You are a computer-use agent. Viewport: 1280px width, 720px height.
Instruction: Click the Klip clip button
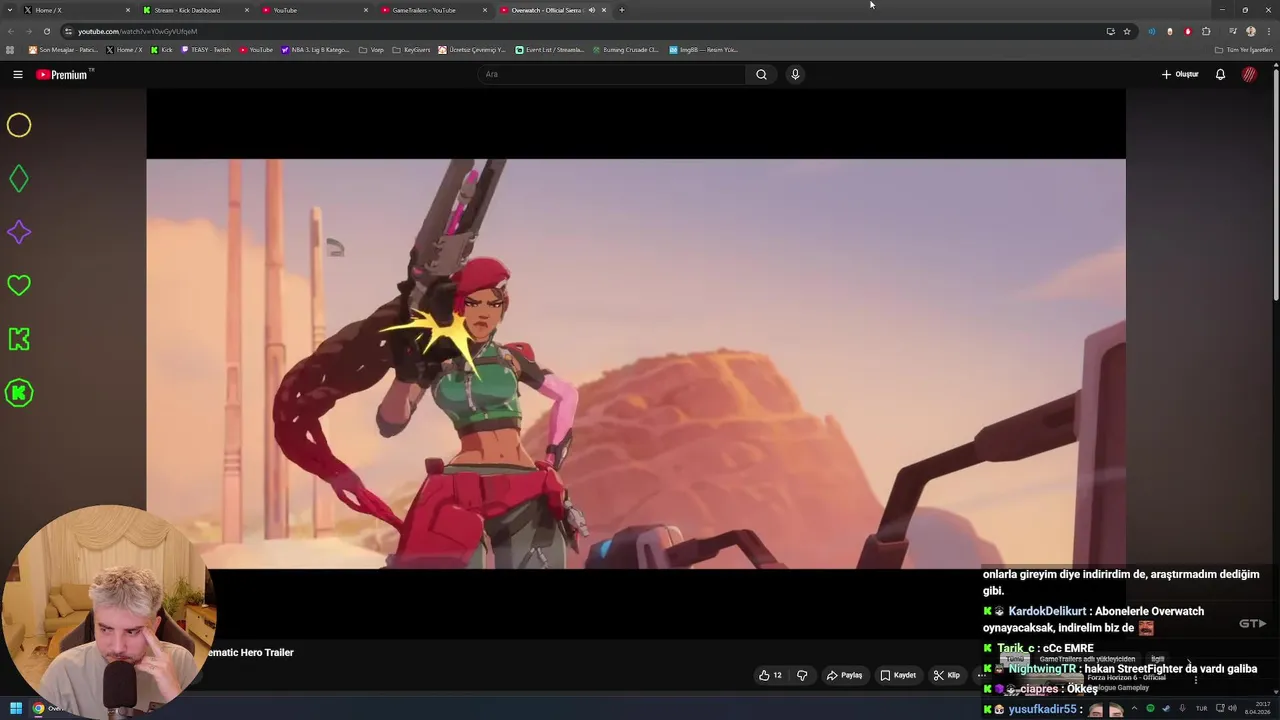click(x=946, y=675)
